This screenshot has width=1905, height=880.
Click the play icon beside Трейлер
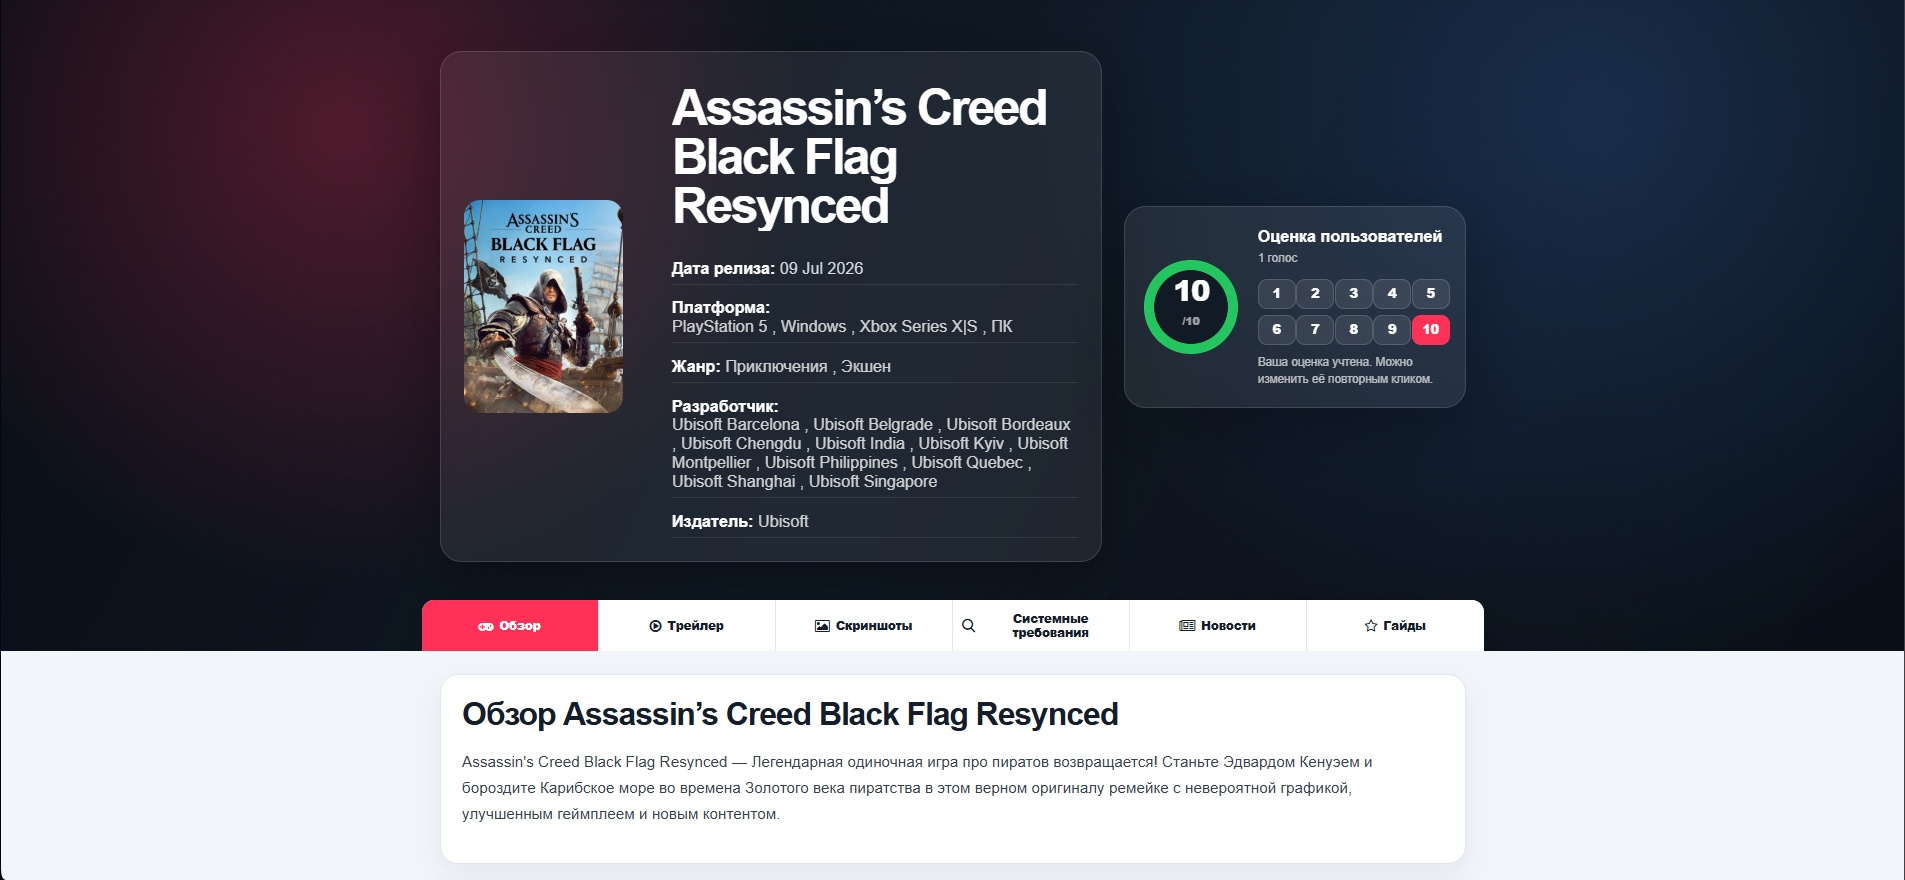pyautogui.click(x=655, y=626)
